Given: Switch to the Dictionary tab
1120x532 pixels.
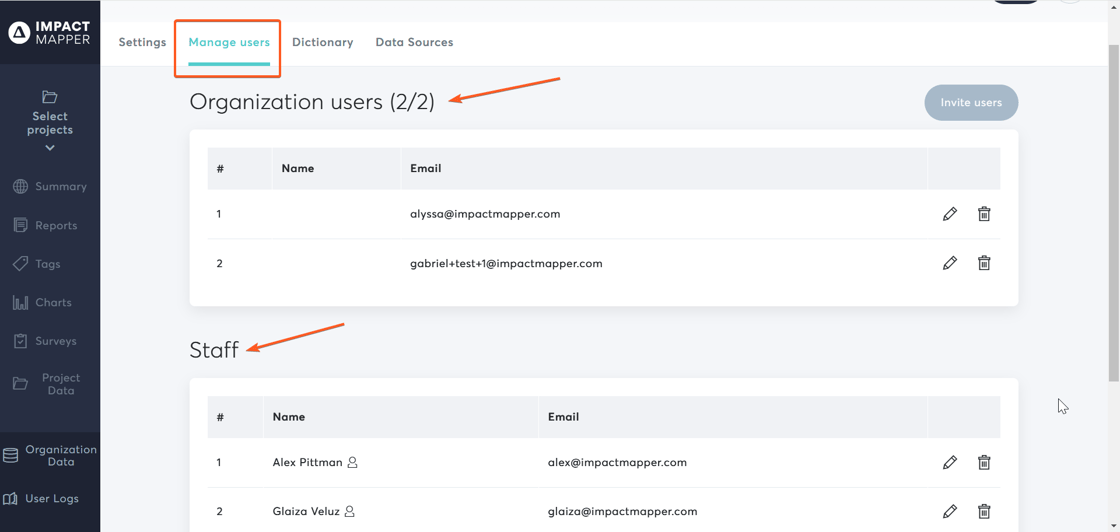Looking at the screenshot, I should click(x=322, y=42).
